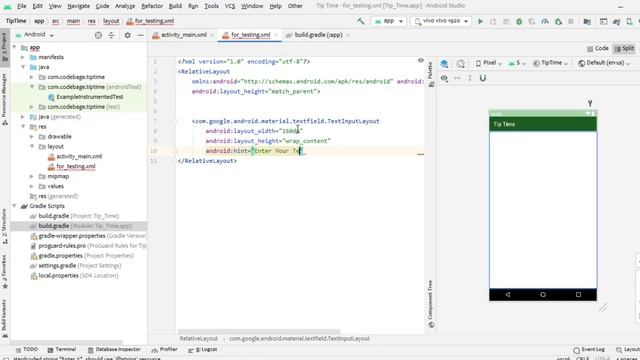Expand the values folder
640x360 pixels.
32,186
